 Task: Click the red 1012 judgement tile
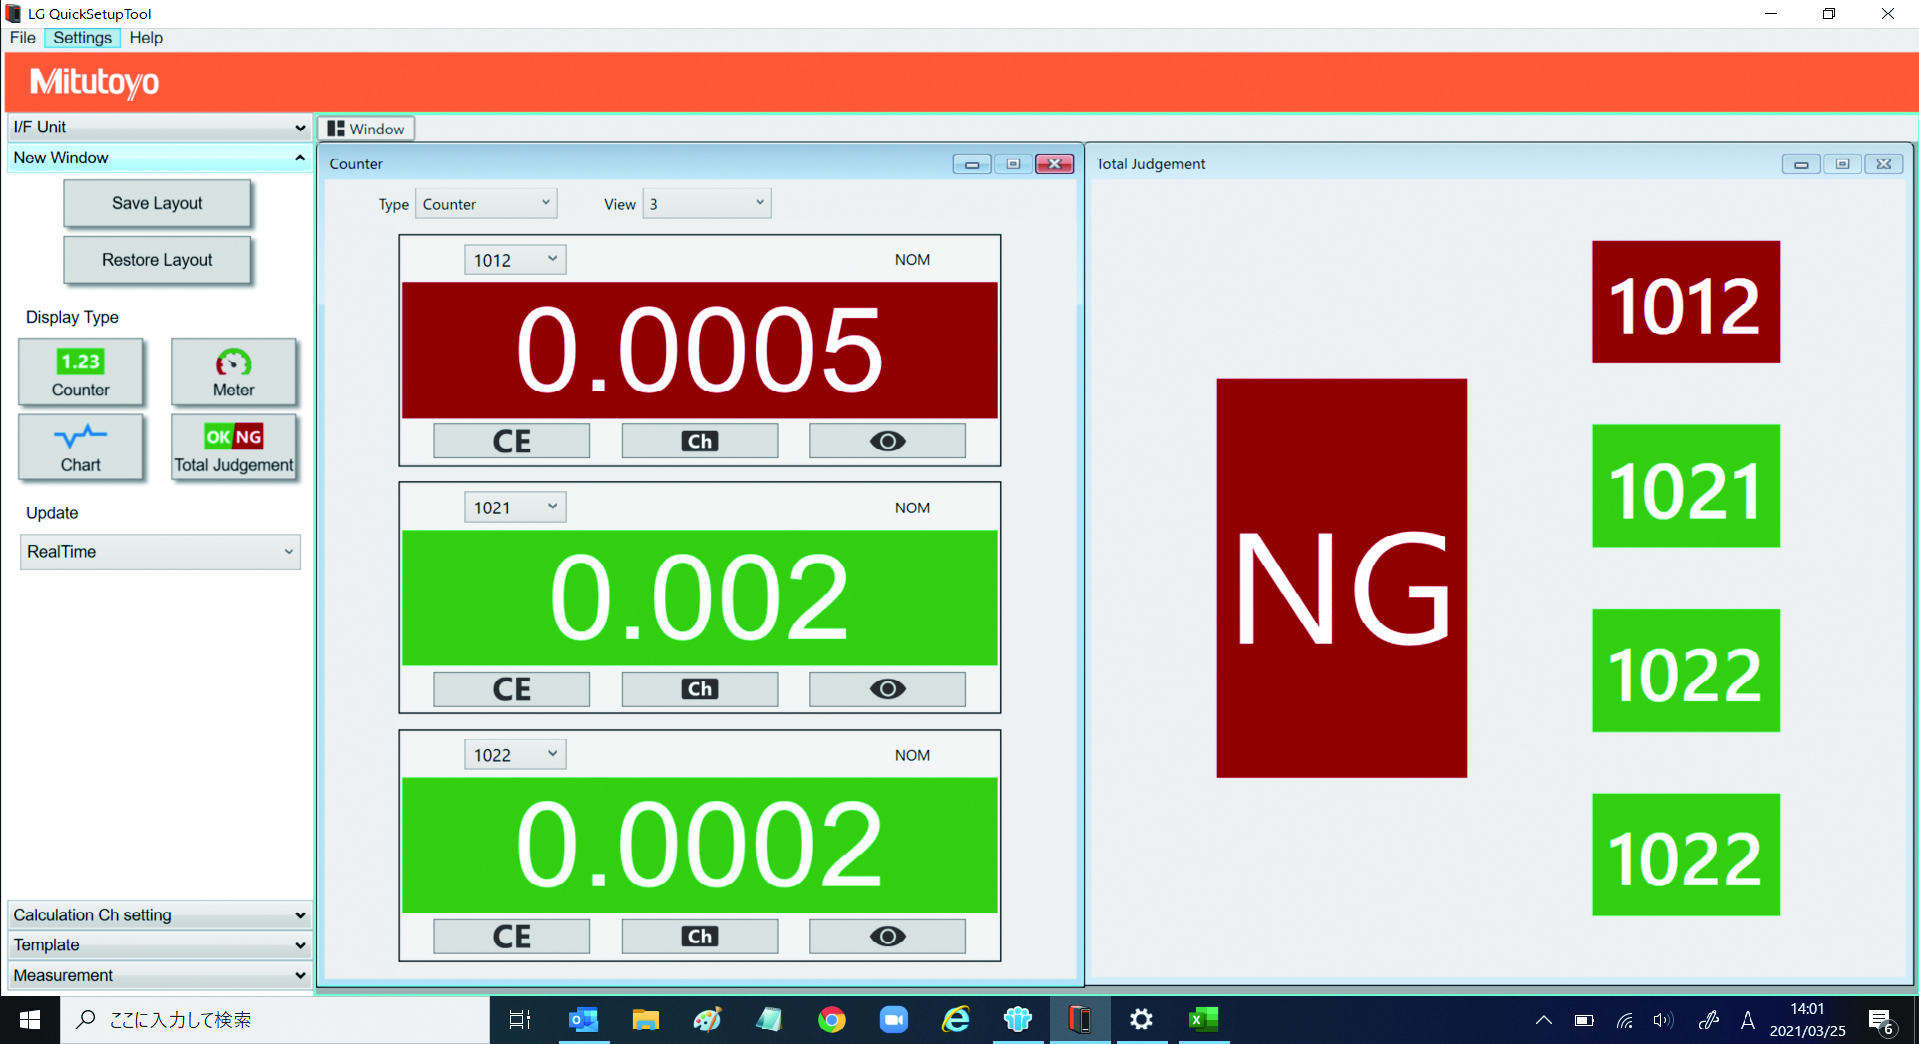[x=1685, y=302]
